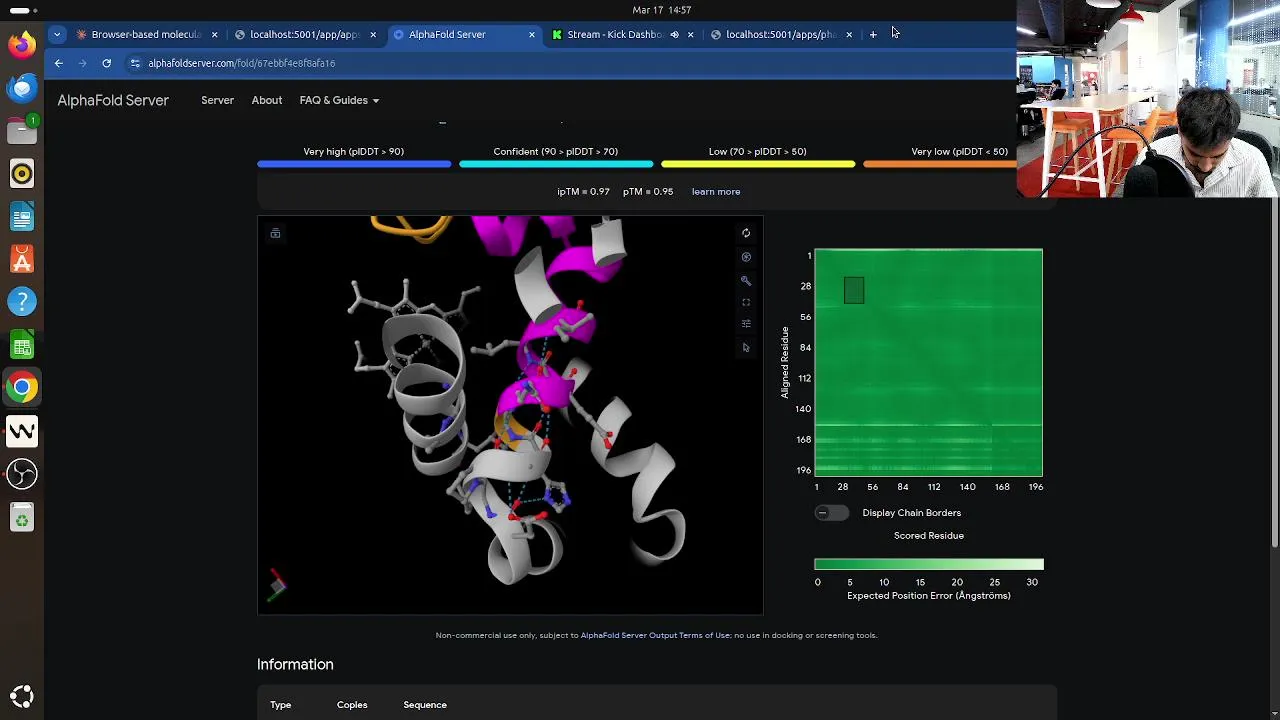The image size is (1280, 720).
Task: Open the wrench settings tool in viewer
Action: pyautogui.click(x=746, y=281)
